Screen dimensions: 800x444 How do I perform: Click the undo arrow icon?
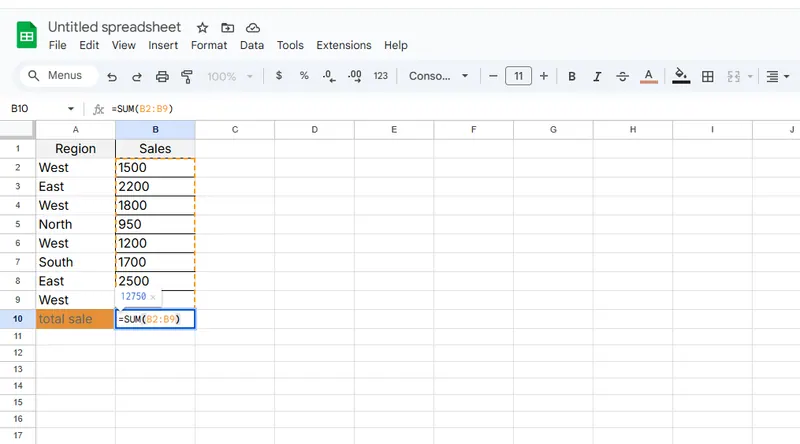pyautogui.click(x=112, y=76)
